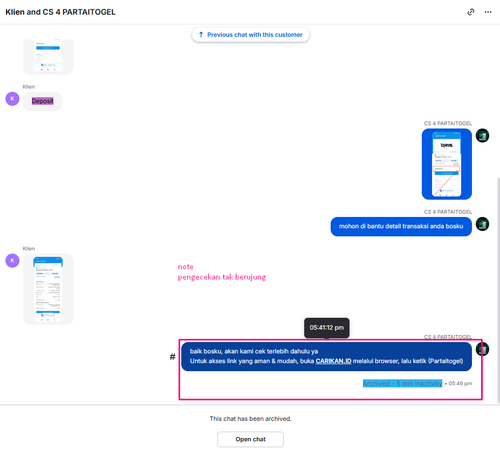Click the agent avatar beside 'baik bosku' message
Viewport: 500px width, 456px height.
(x=482, y=349)
